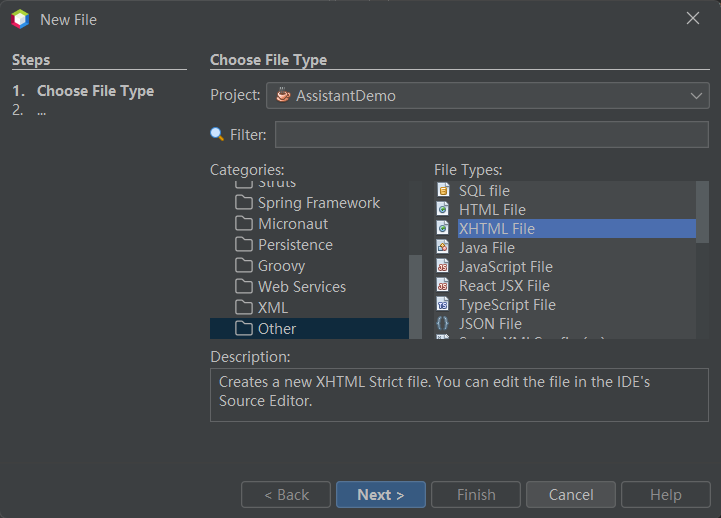
Task: Click the search magnifier icon beside Filter
Action: 217,134
